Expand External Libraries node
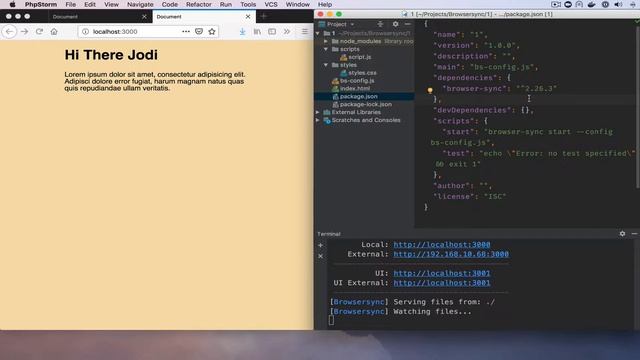This screenshot has width=640, height=360. [x=318, y=112]
